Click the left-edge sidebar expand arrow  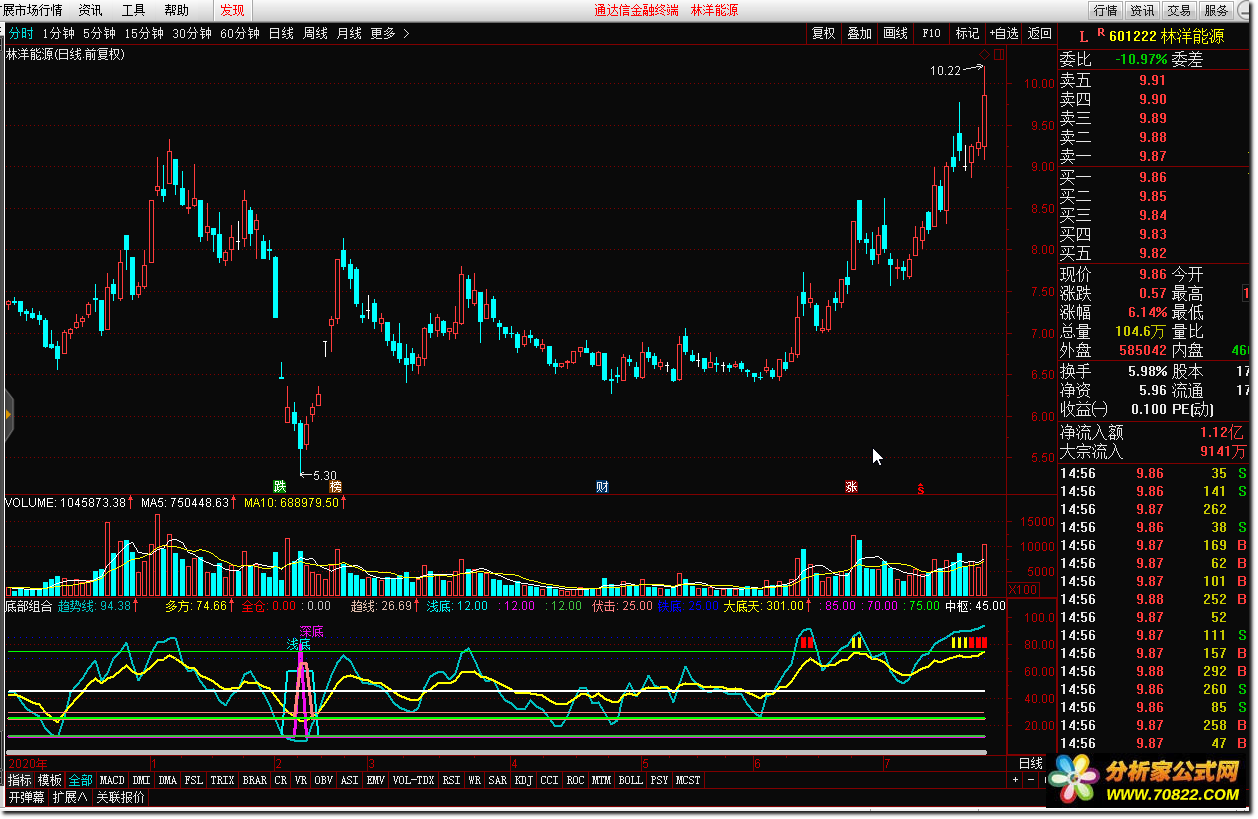click(x=8, y=414)
